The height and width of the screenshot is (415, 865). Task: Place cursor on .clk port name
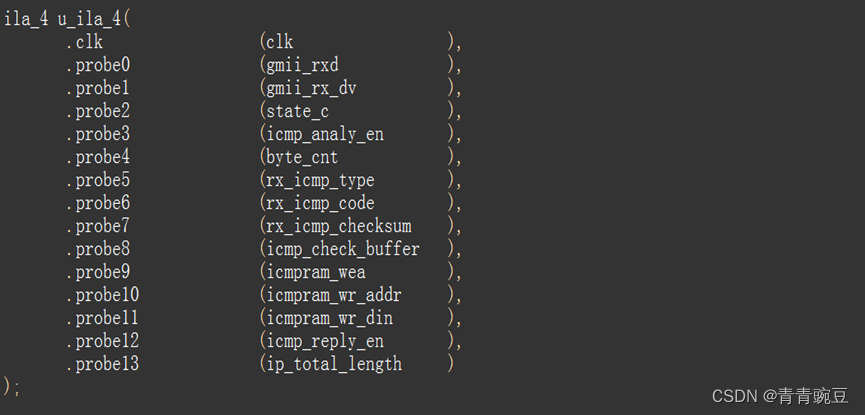pos(84,42)
